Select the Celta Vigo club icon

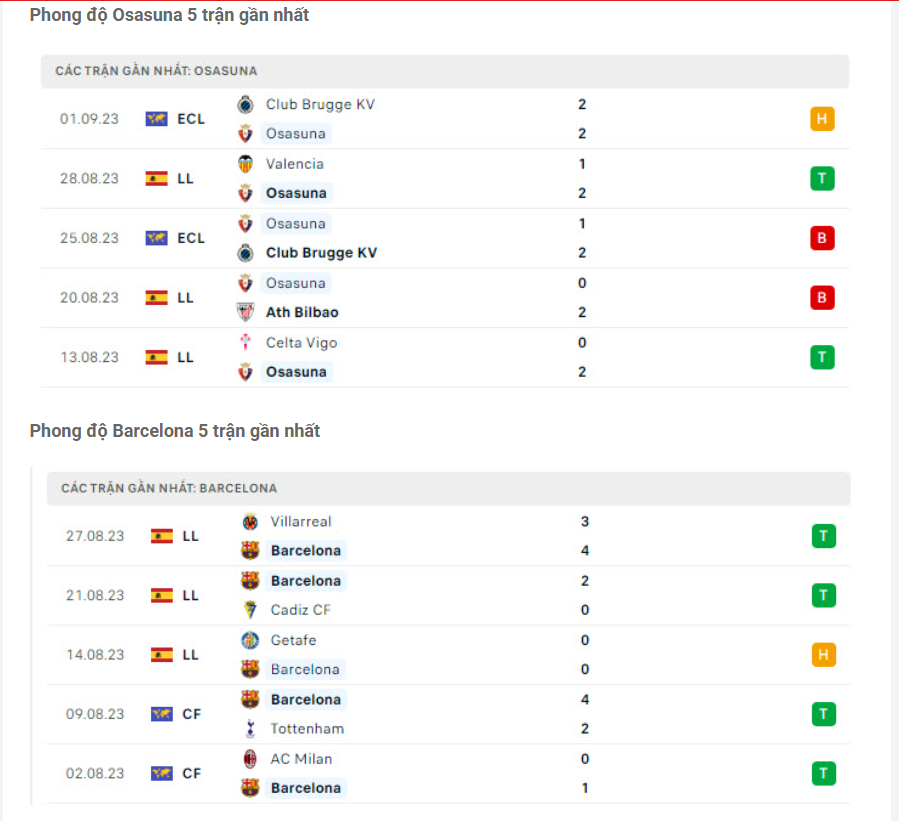[246, 342]
